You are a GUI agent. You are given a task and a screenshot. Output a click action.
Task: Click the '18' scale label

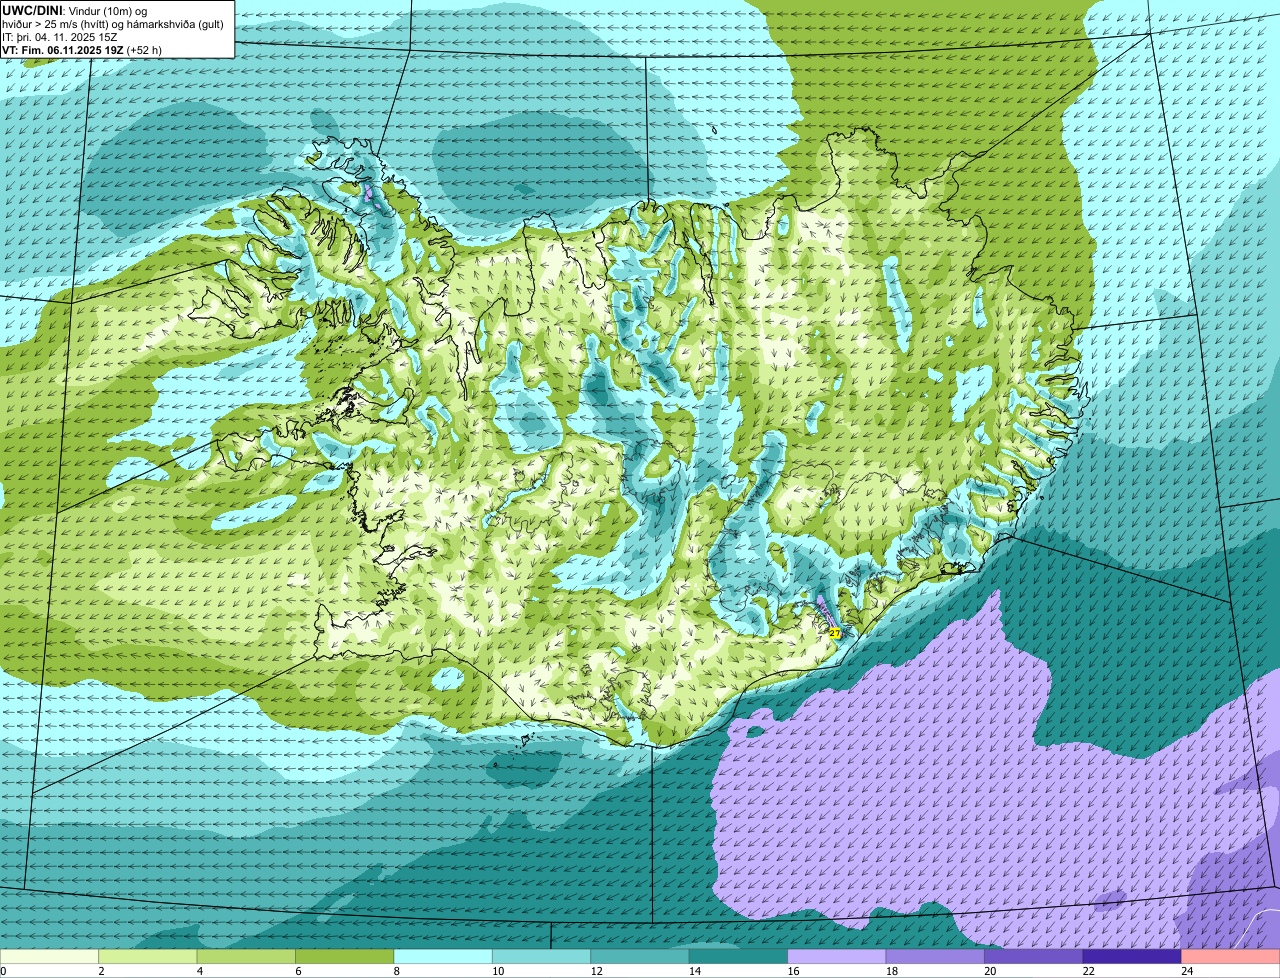click(892, 971)
